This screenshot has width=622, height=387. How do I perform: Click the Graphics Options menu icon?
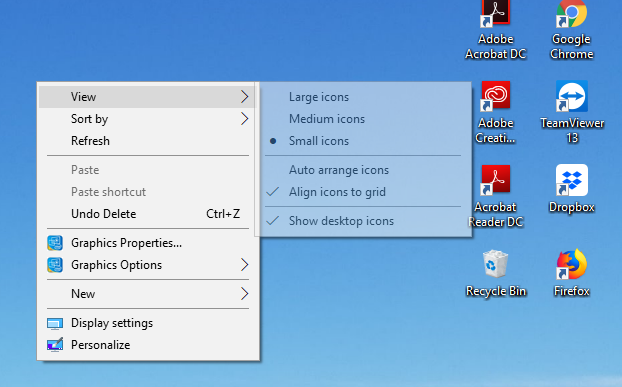55,265
